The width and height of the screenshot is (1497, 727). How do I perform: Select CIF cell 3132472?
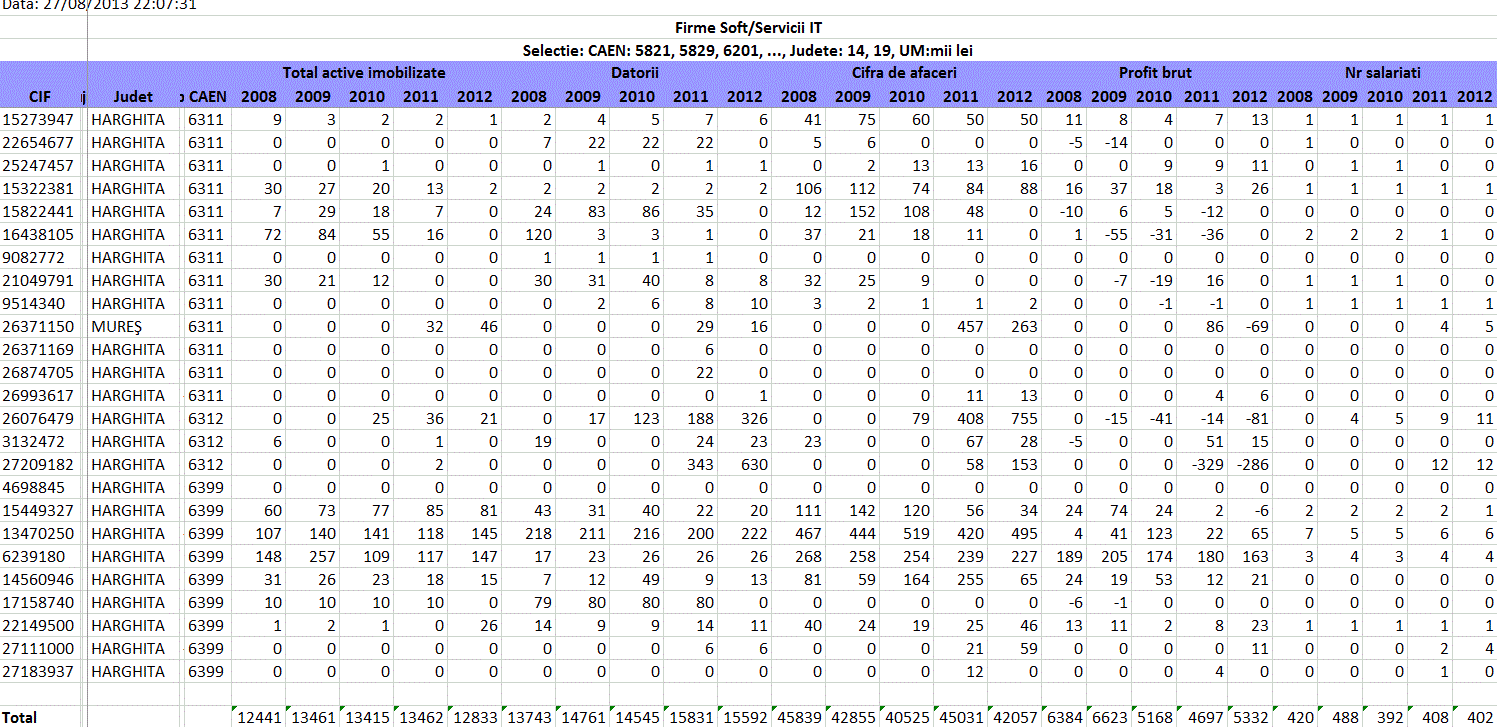[x=35, y=441]
